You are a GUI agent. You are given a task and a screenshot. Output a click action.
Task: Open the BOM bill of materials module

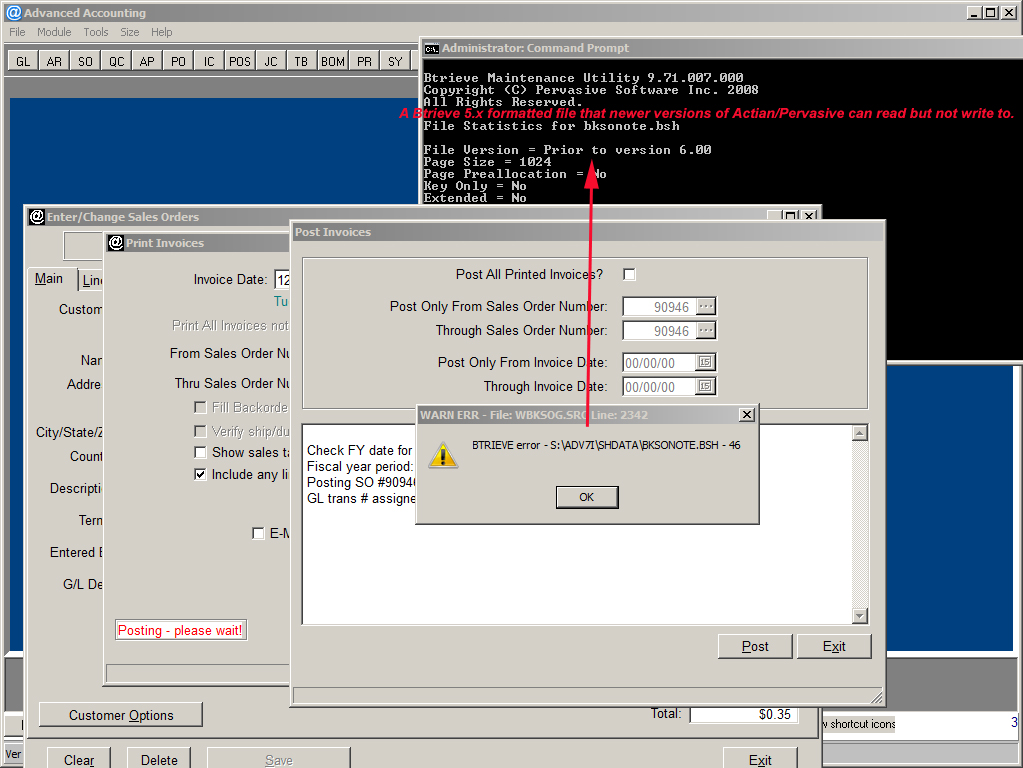pyautogui.click(x=332, y=60)
